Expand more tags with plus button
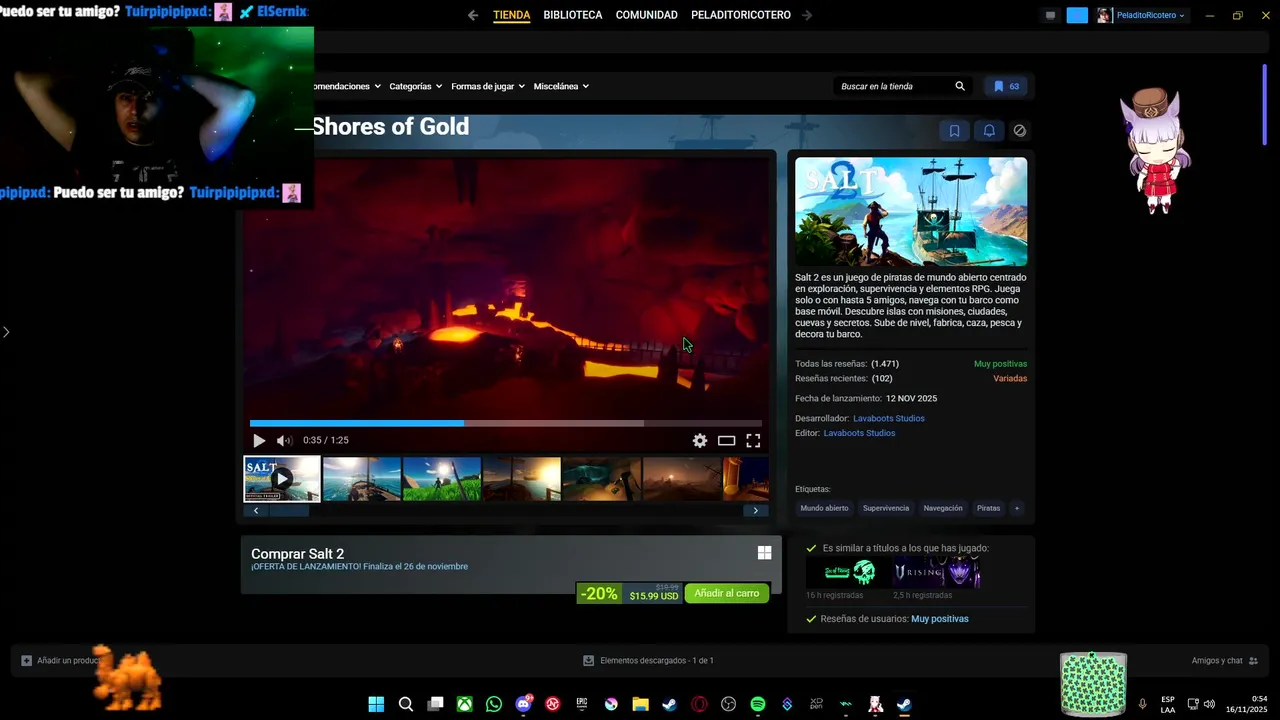The image size is (1280, 720). point(1017,508)
